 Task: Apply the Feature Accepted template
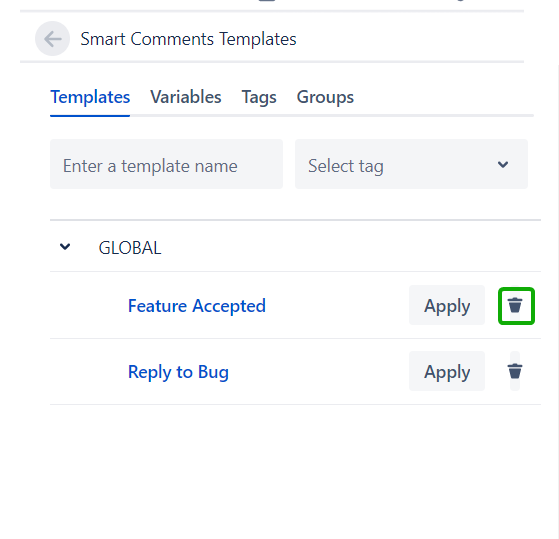tap(447, 305)
